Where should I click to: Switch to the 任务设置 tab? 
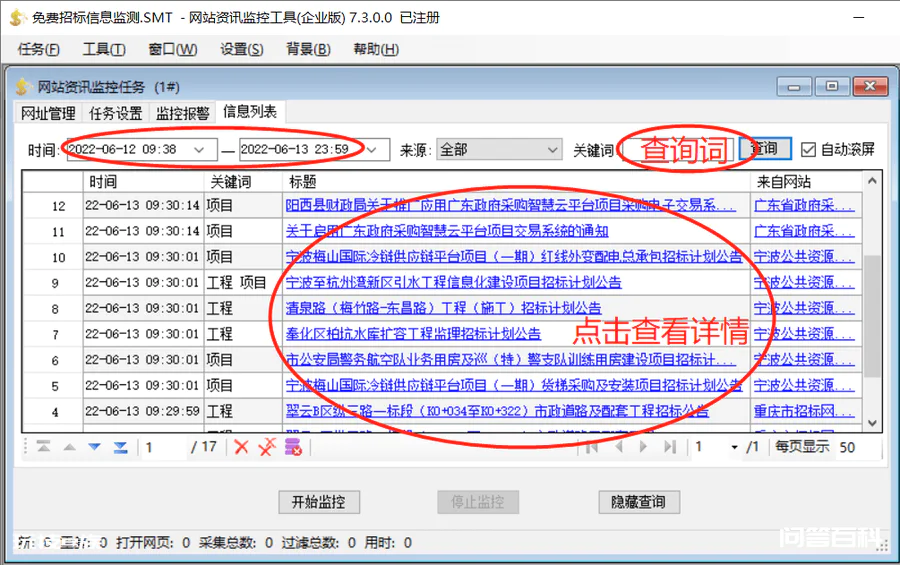(x=115, y=113)
